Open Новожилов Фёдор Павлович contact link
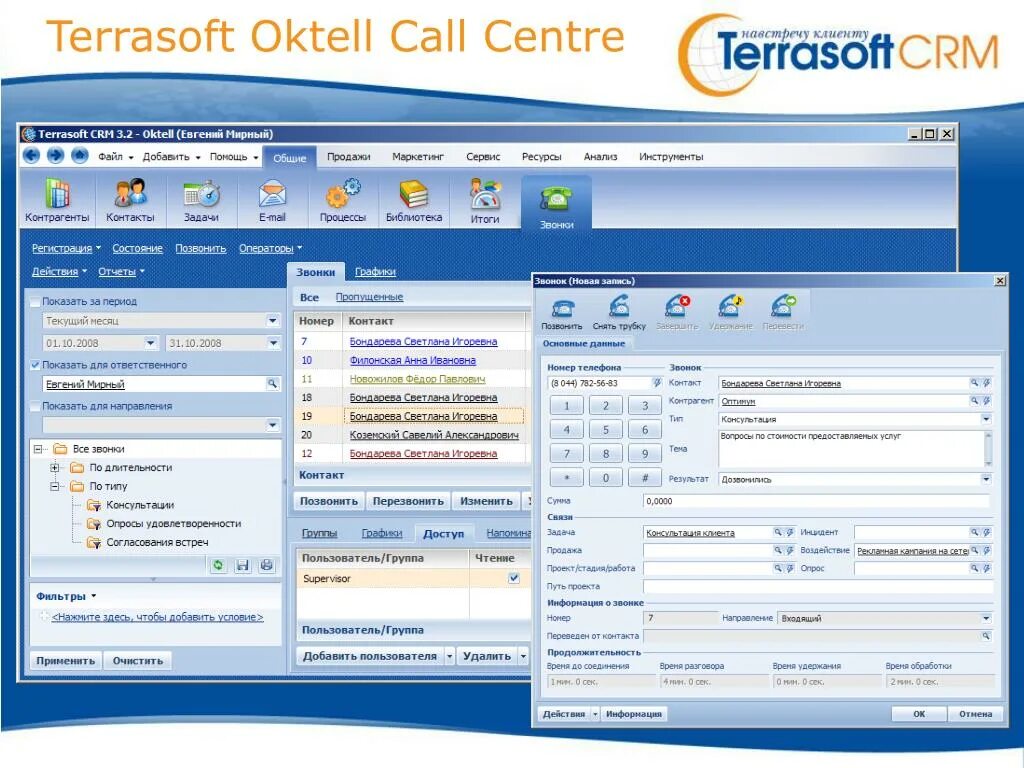The height and width of the screenshot is (768, 1024). point(417,379)
